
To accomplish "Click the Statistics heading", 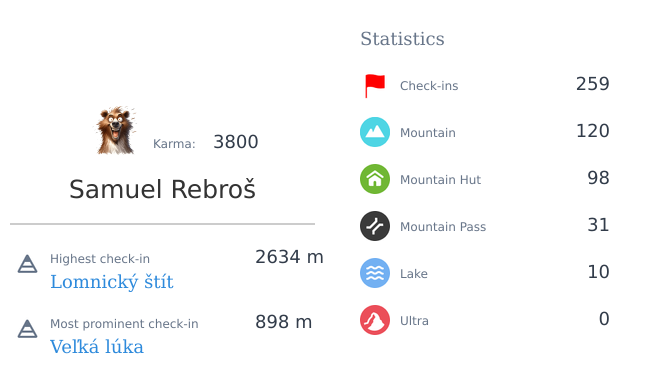I will 402,39.
